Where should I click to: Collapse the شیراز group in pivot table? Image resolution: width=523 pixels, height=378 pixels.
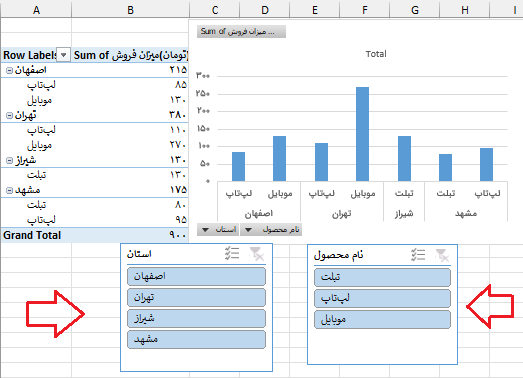tap(10, 160)
